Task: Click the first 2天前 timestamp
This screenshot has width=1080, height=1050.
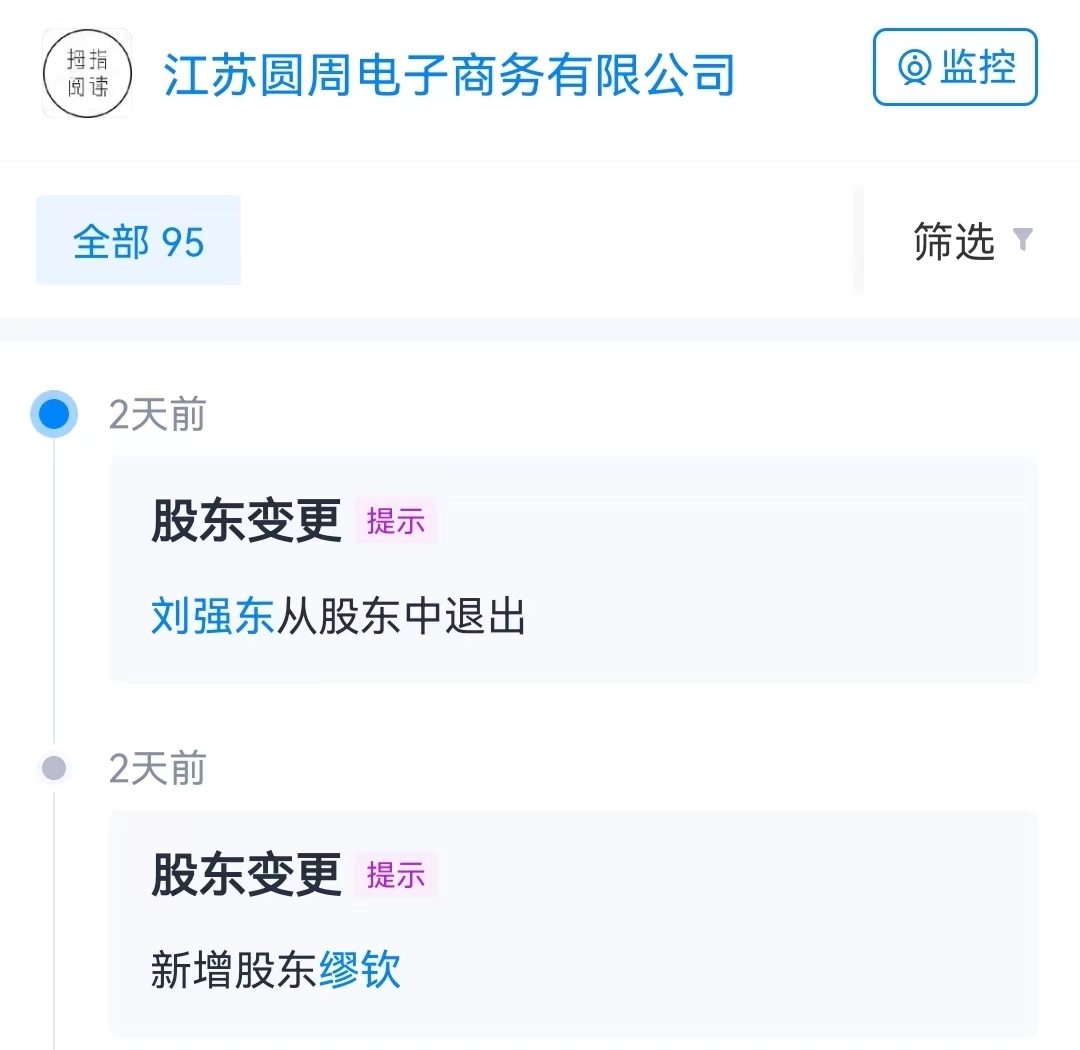Action: (157, 414)
